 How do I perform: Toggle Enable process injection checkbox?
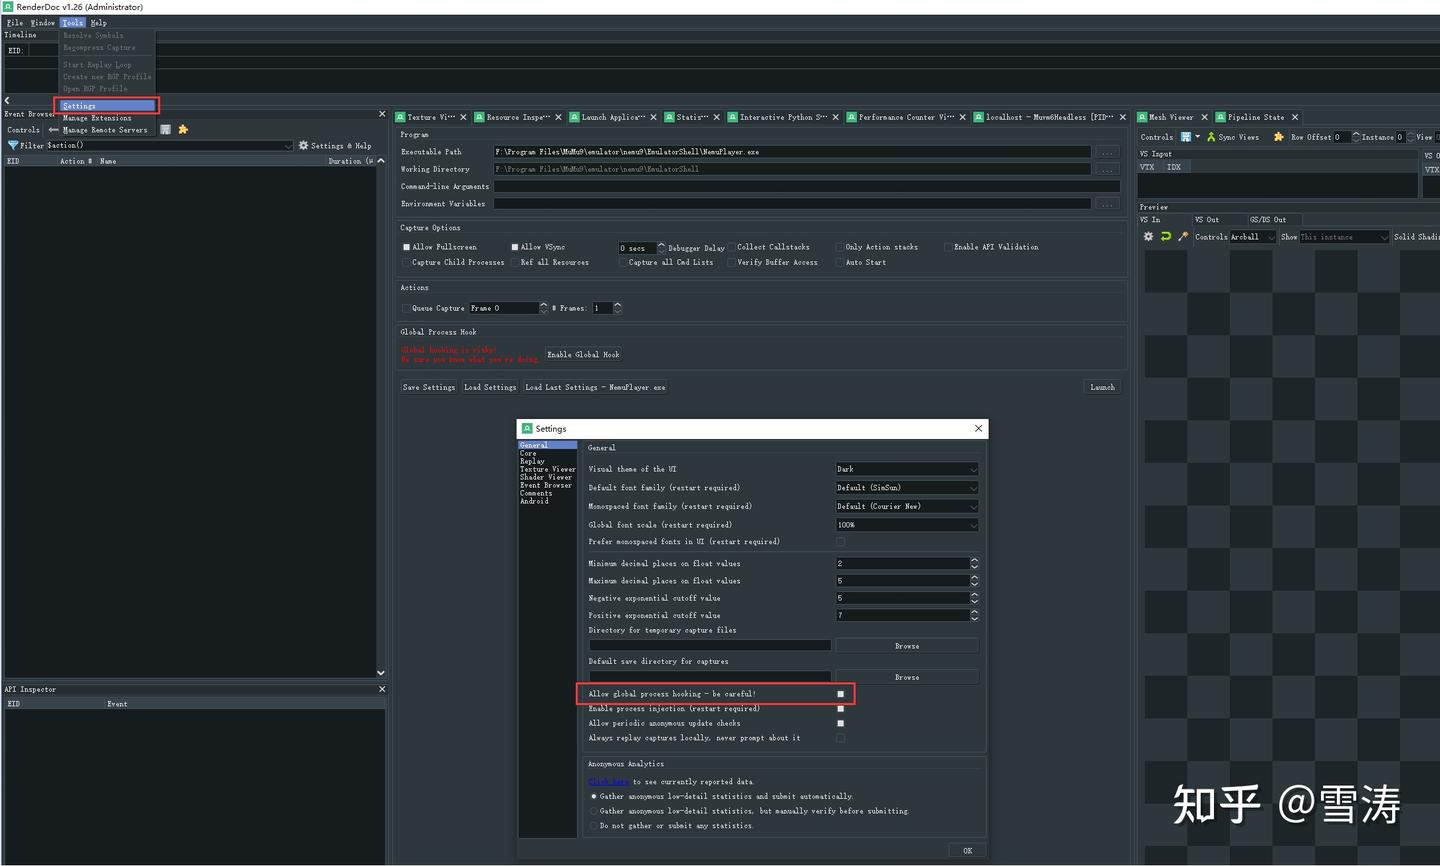pyautogui.click(x=840, y=708)
